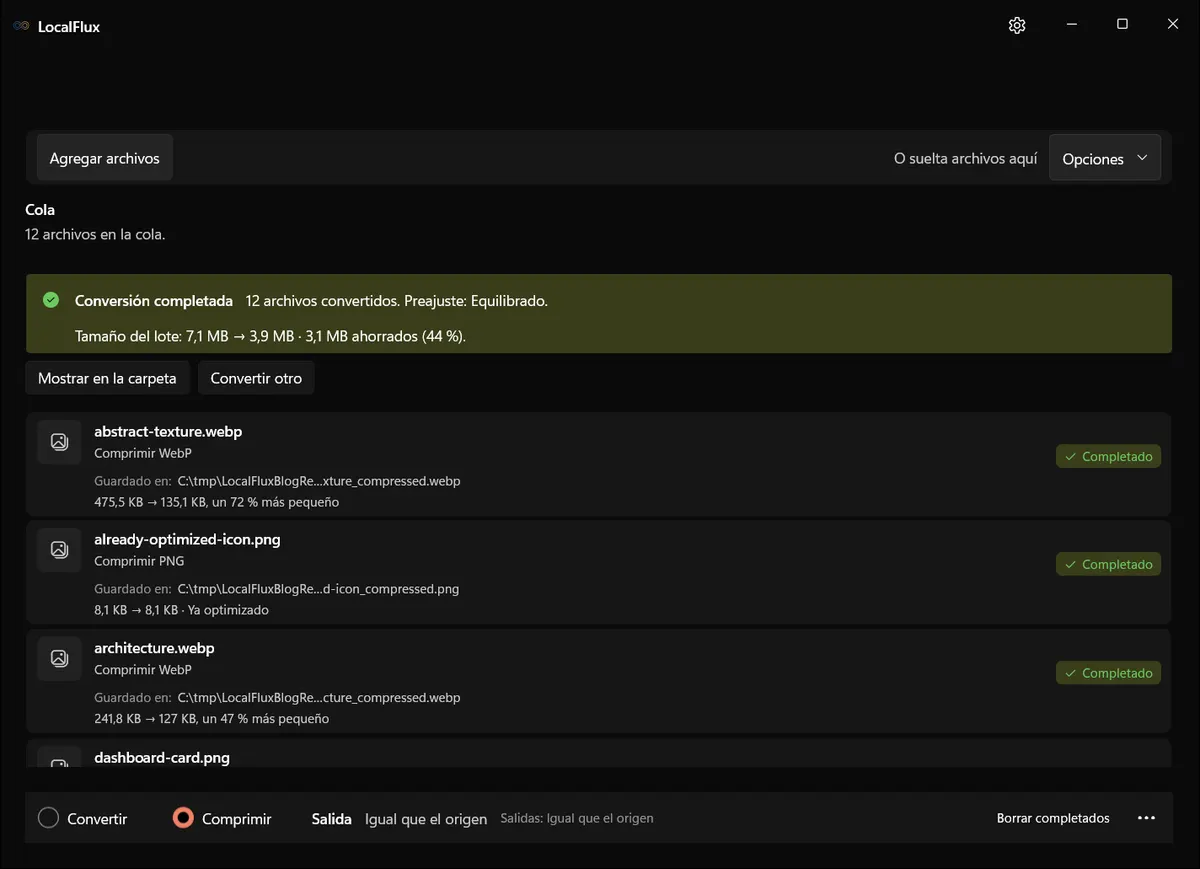Select the dashboard-card.png file name
This screenshot has width=1200, height=869.
(x=162, y=757)
